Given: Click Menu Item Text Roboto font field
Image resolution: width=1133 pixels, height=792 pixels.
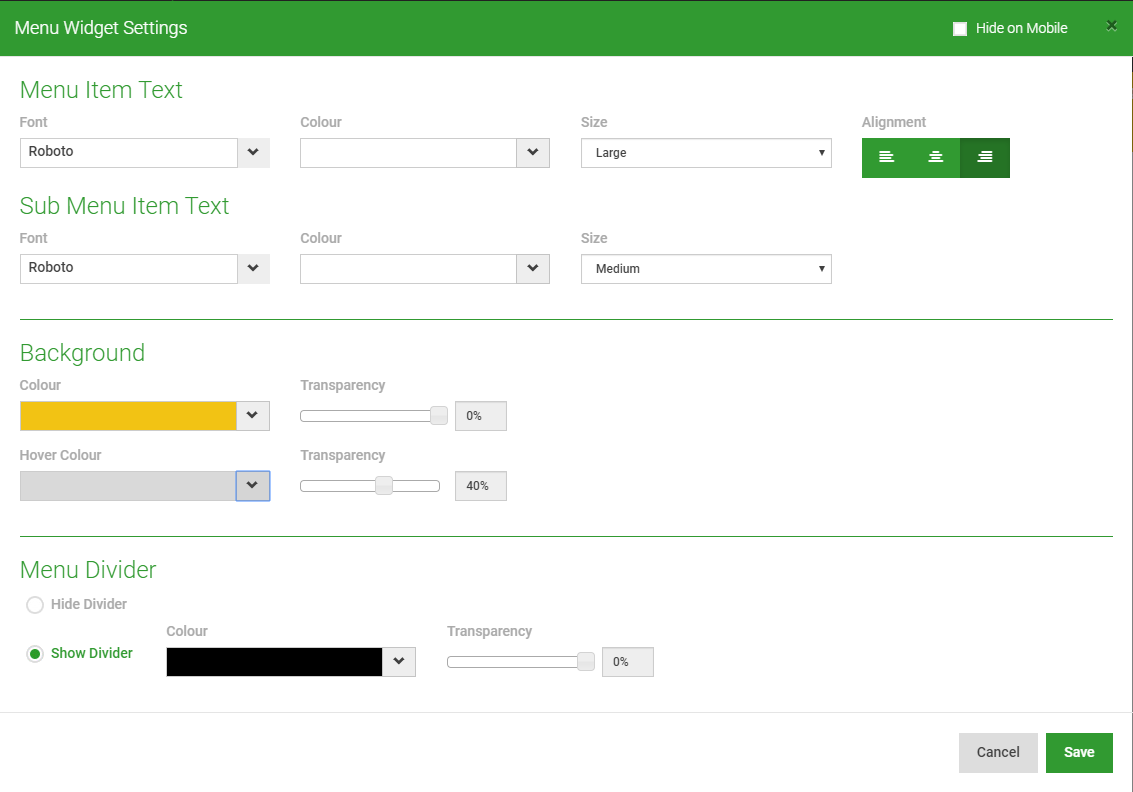Looking at the screenshot, I should pyautogui.click(x=129, y=152).
